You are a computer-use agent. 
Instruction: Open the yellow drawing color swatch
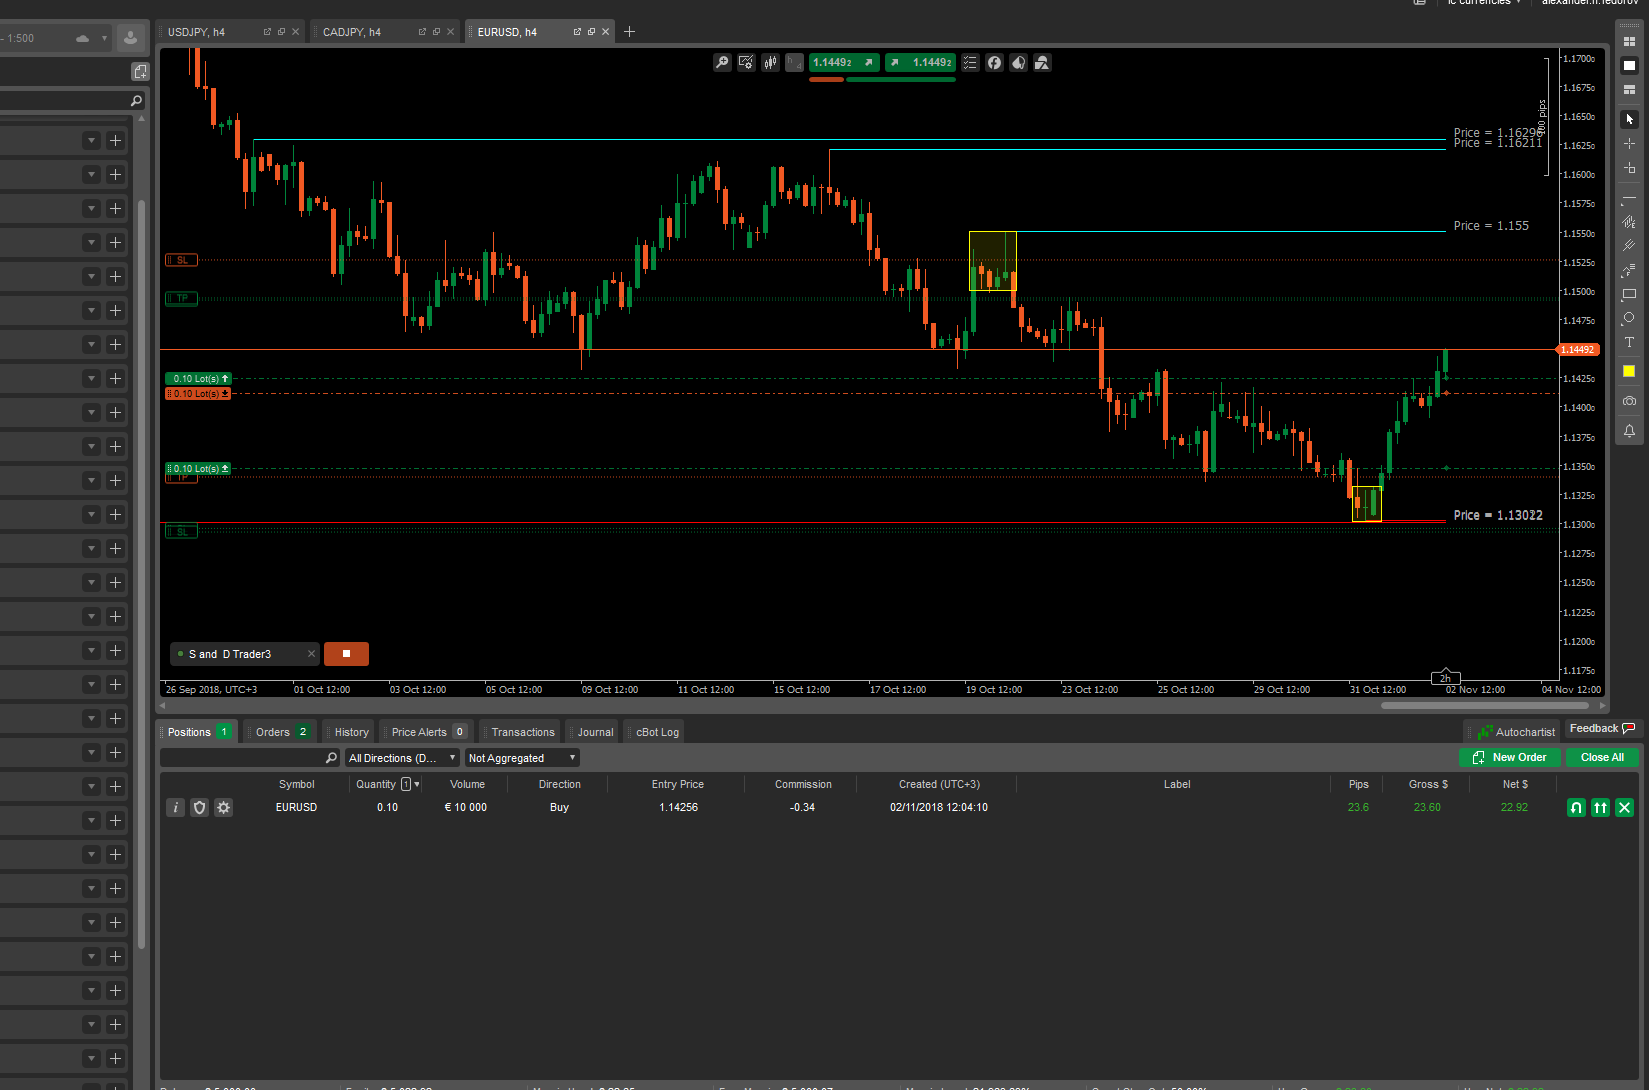coord(1629,371)
